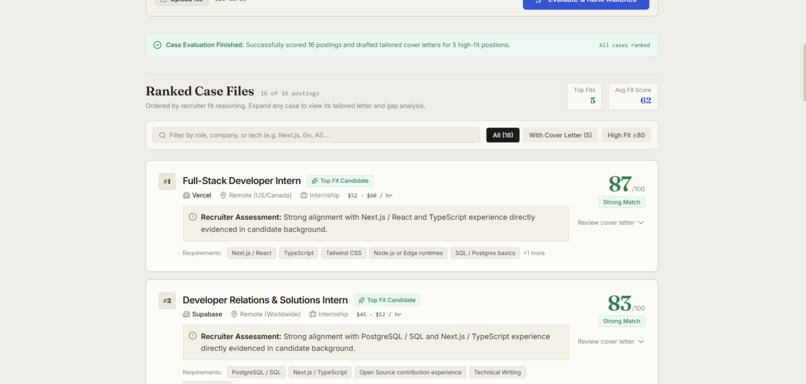Click the building icon next to Supabase
The width and height of the screenshot is (806, 384).
[x=186, y=314]
